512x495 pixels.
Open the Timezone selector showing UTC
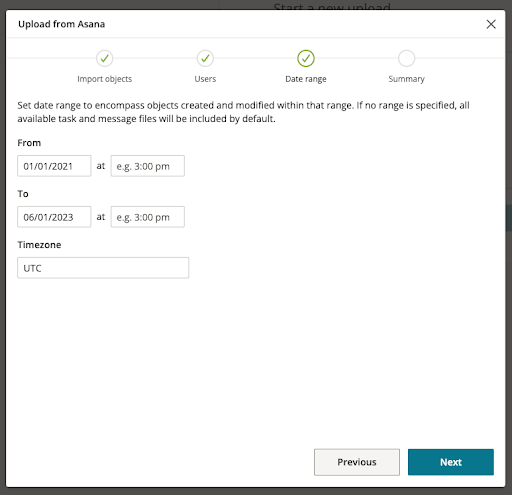coord(103,268)
